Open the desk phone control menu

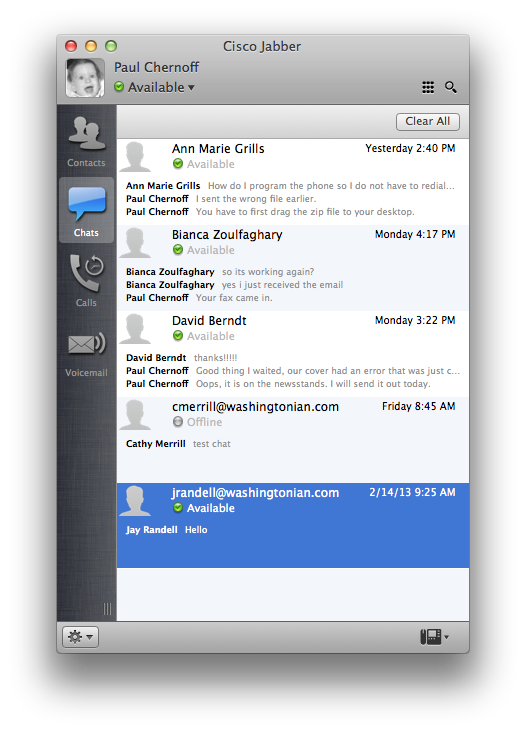435,637
